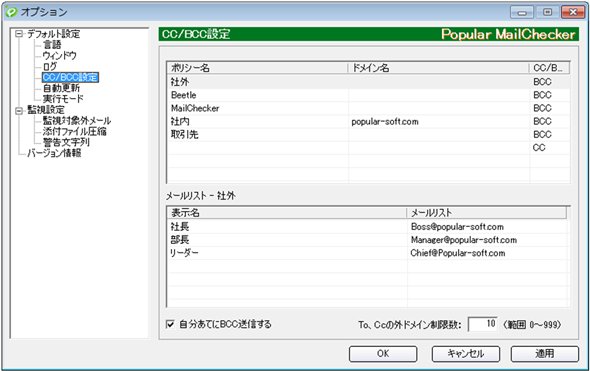This screenshot has width=590, height=371.
Task: Toggle 自分あてにBCC送信する checkbox
Action: point(170,324)
